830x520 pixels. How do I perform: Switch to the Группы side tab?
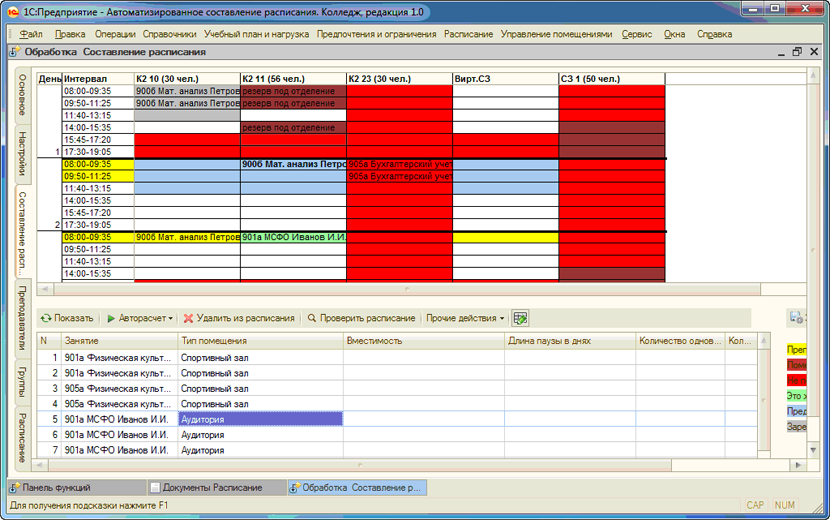(x=22, y=381)
